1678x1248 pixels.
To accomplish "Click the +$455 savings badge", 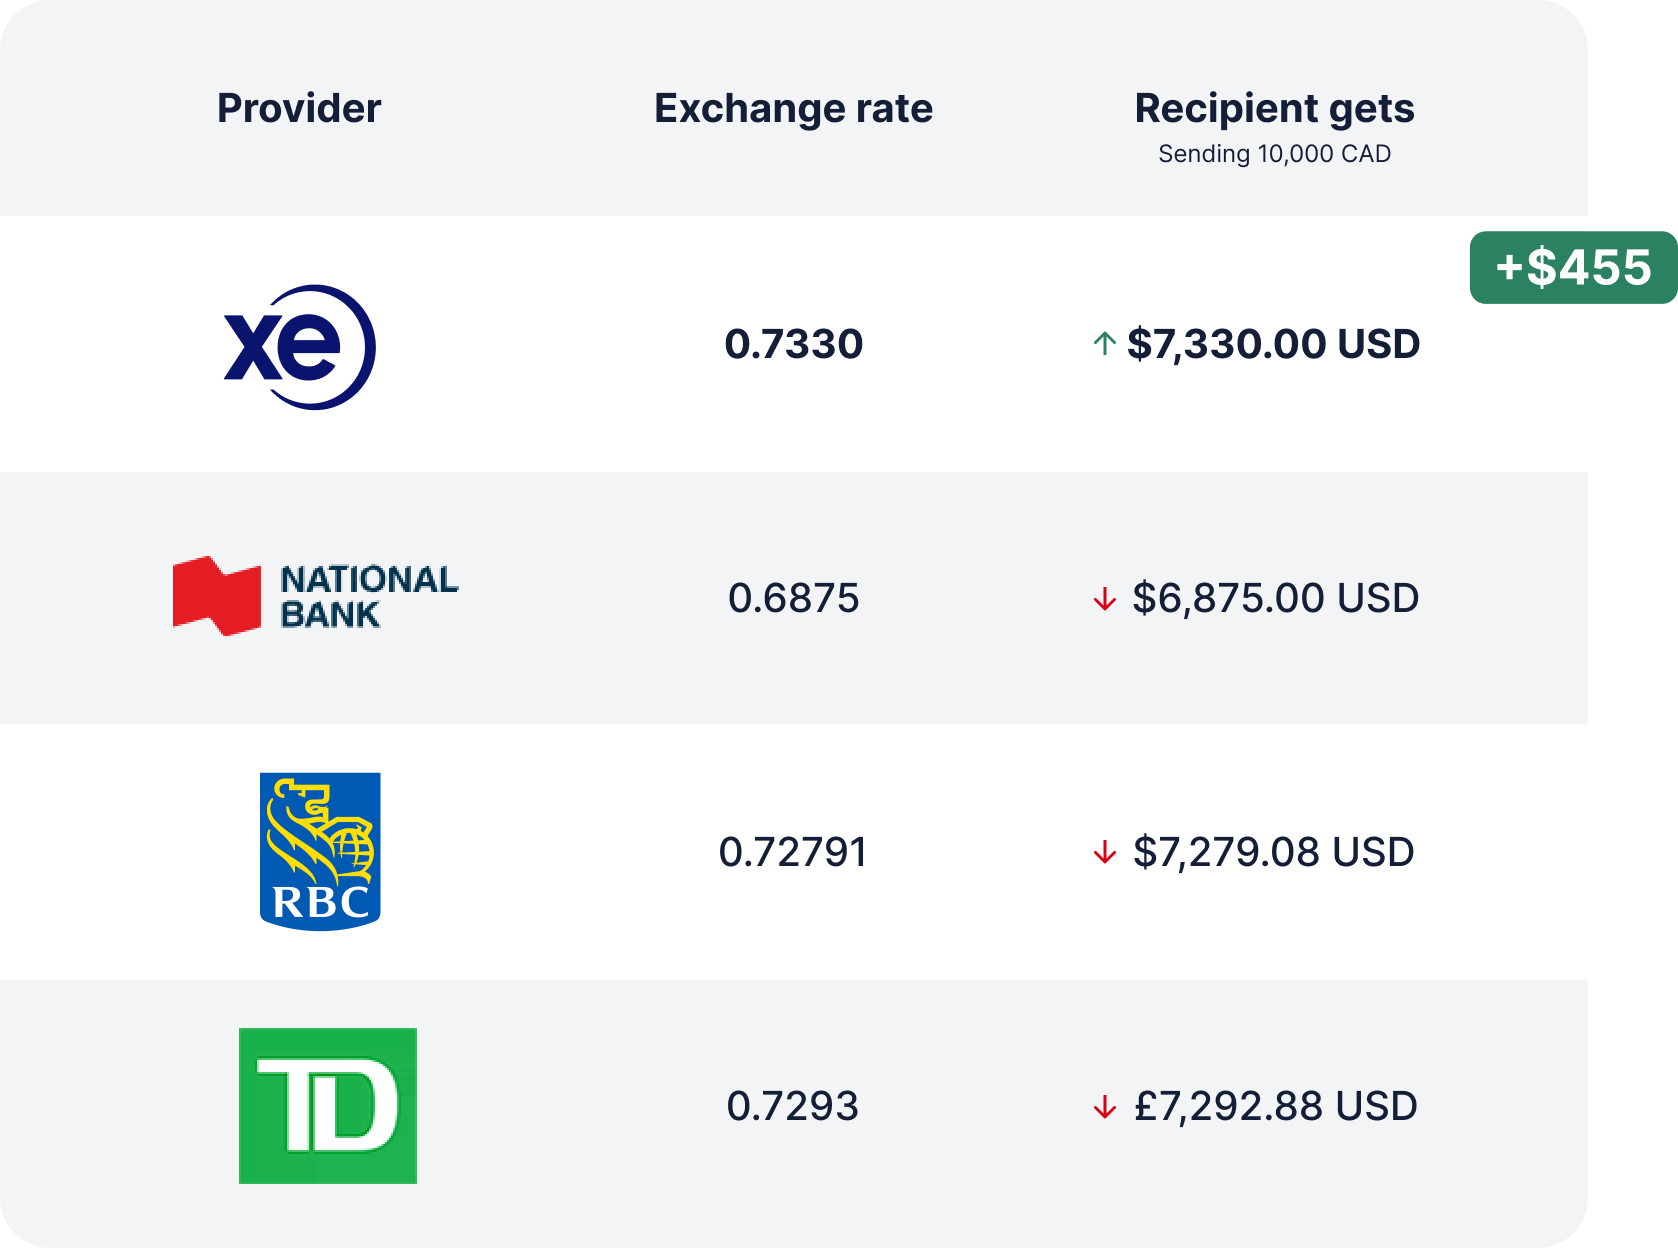I will pos(1573,267).
